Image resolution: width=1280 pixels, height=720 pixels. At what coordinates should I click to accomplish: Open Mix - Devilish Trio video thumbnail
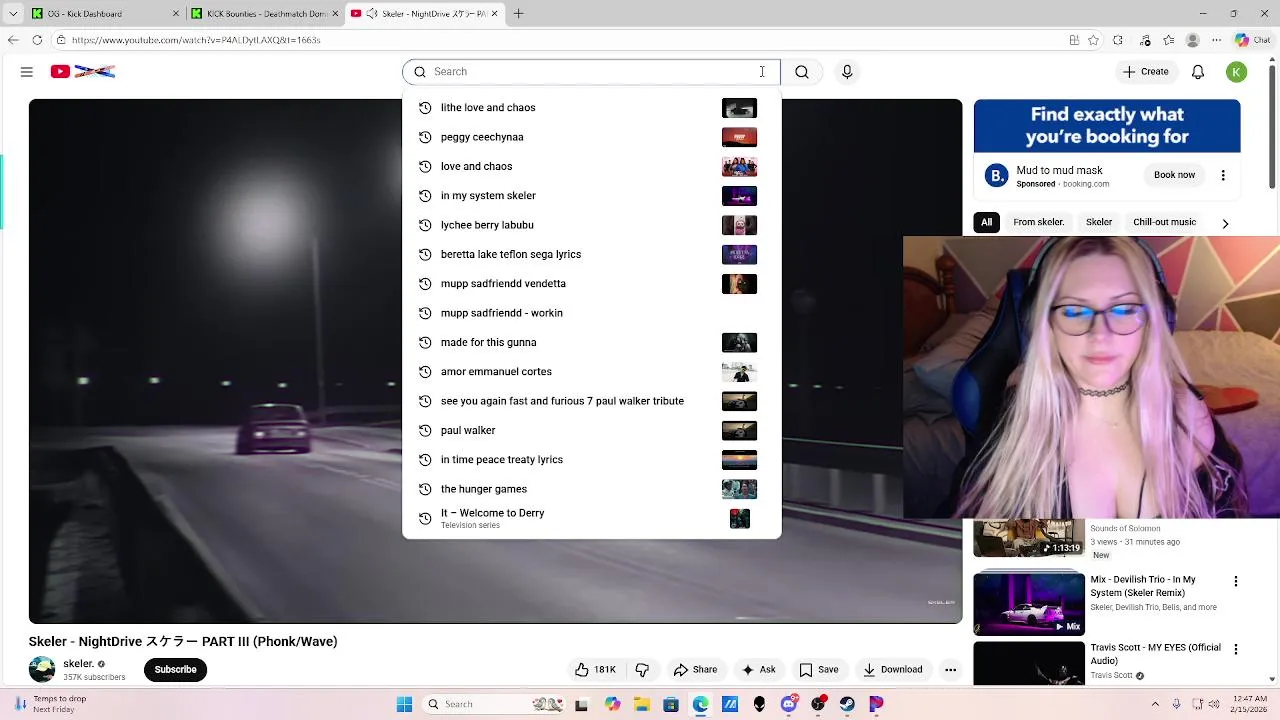point(1029,603)
